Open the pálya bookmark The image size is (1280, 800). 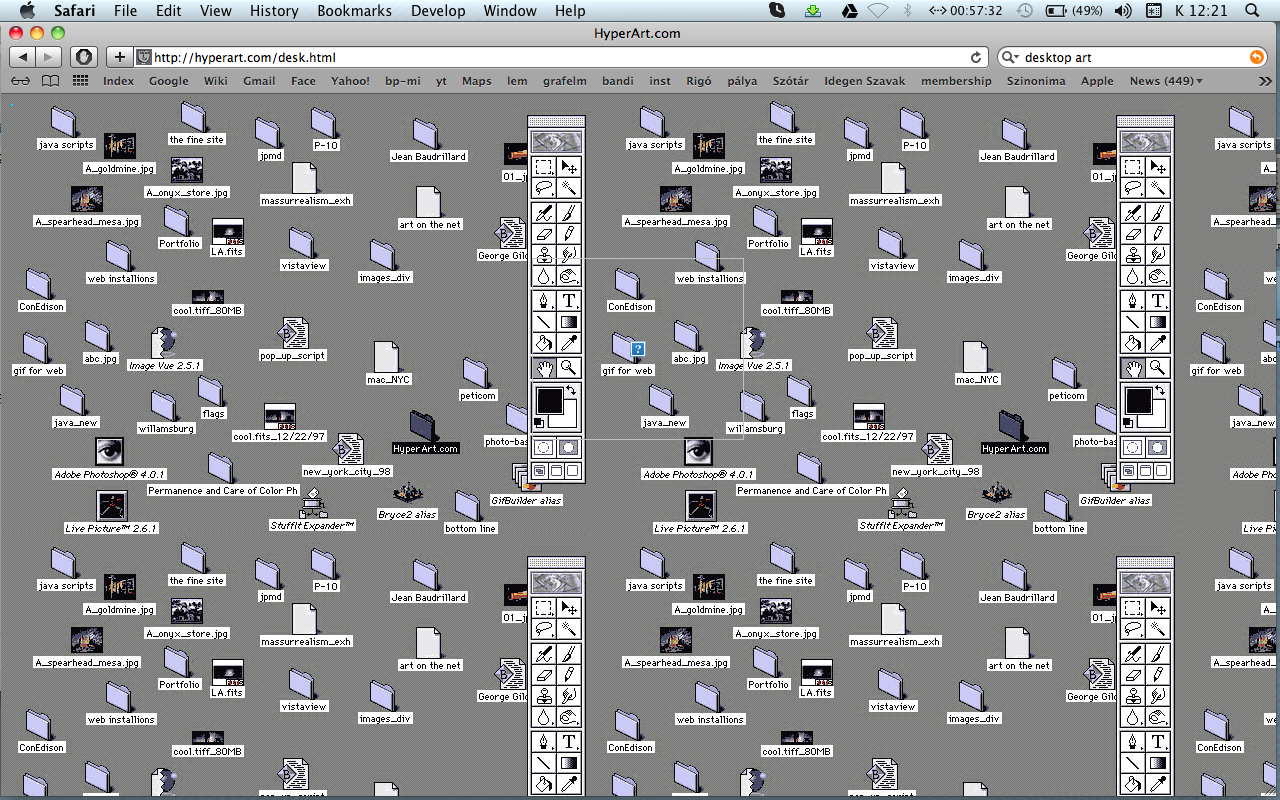point(742,81)
